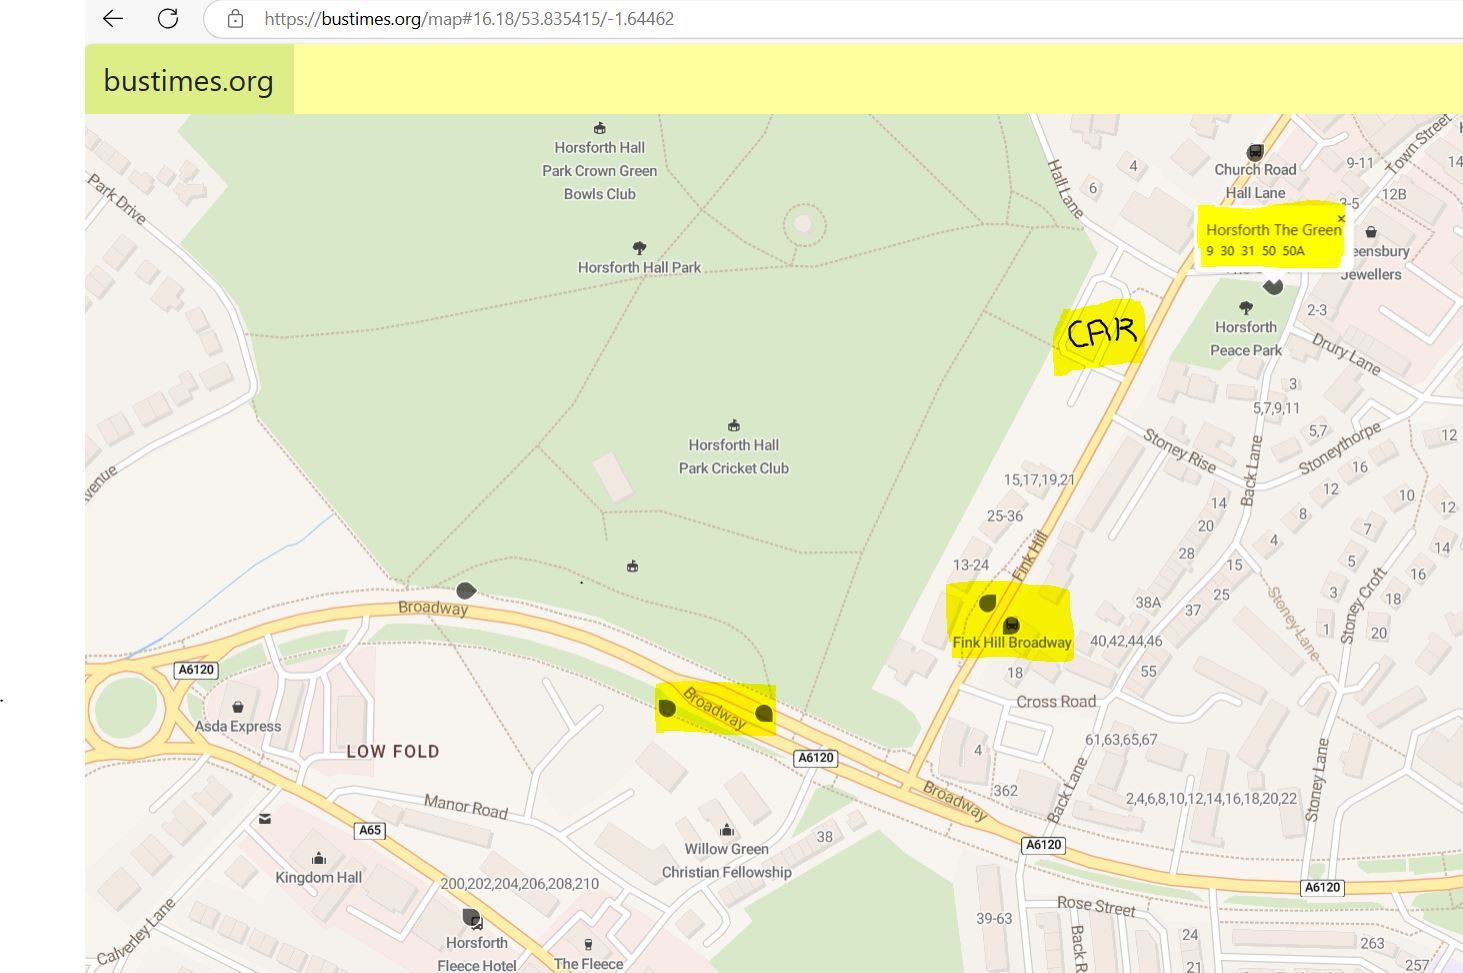Click the Rose Street label
Screen dimensions: 1463x973
tap(1096, 906)
